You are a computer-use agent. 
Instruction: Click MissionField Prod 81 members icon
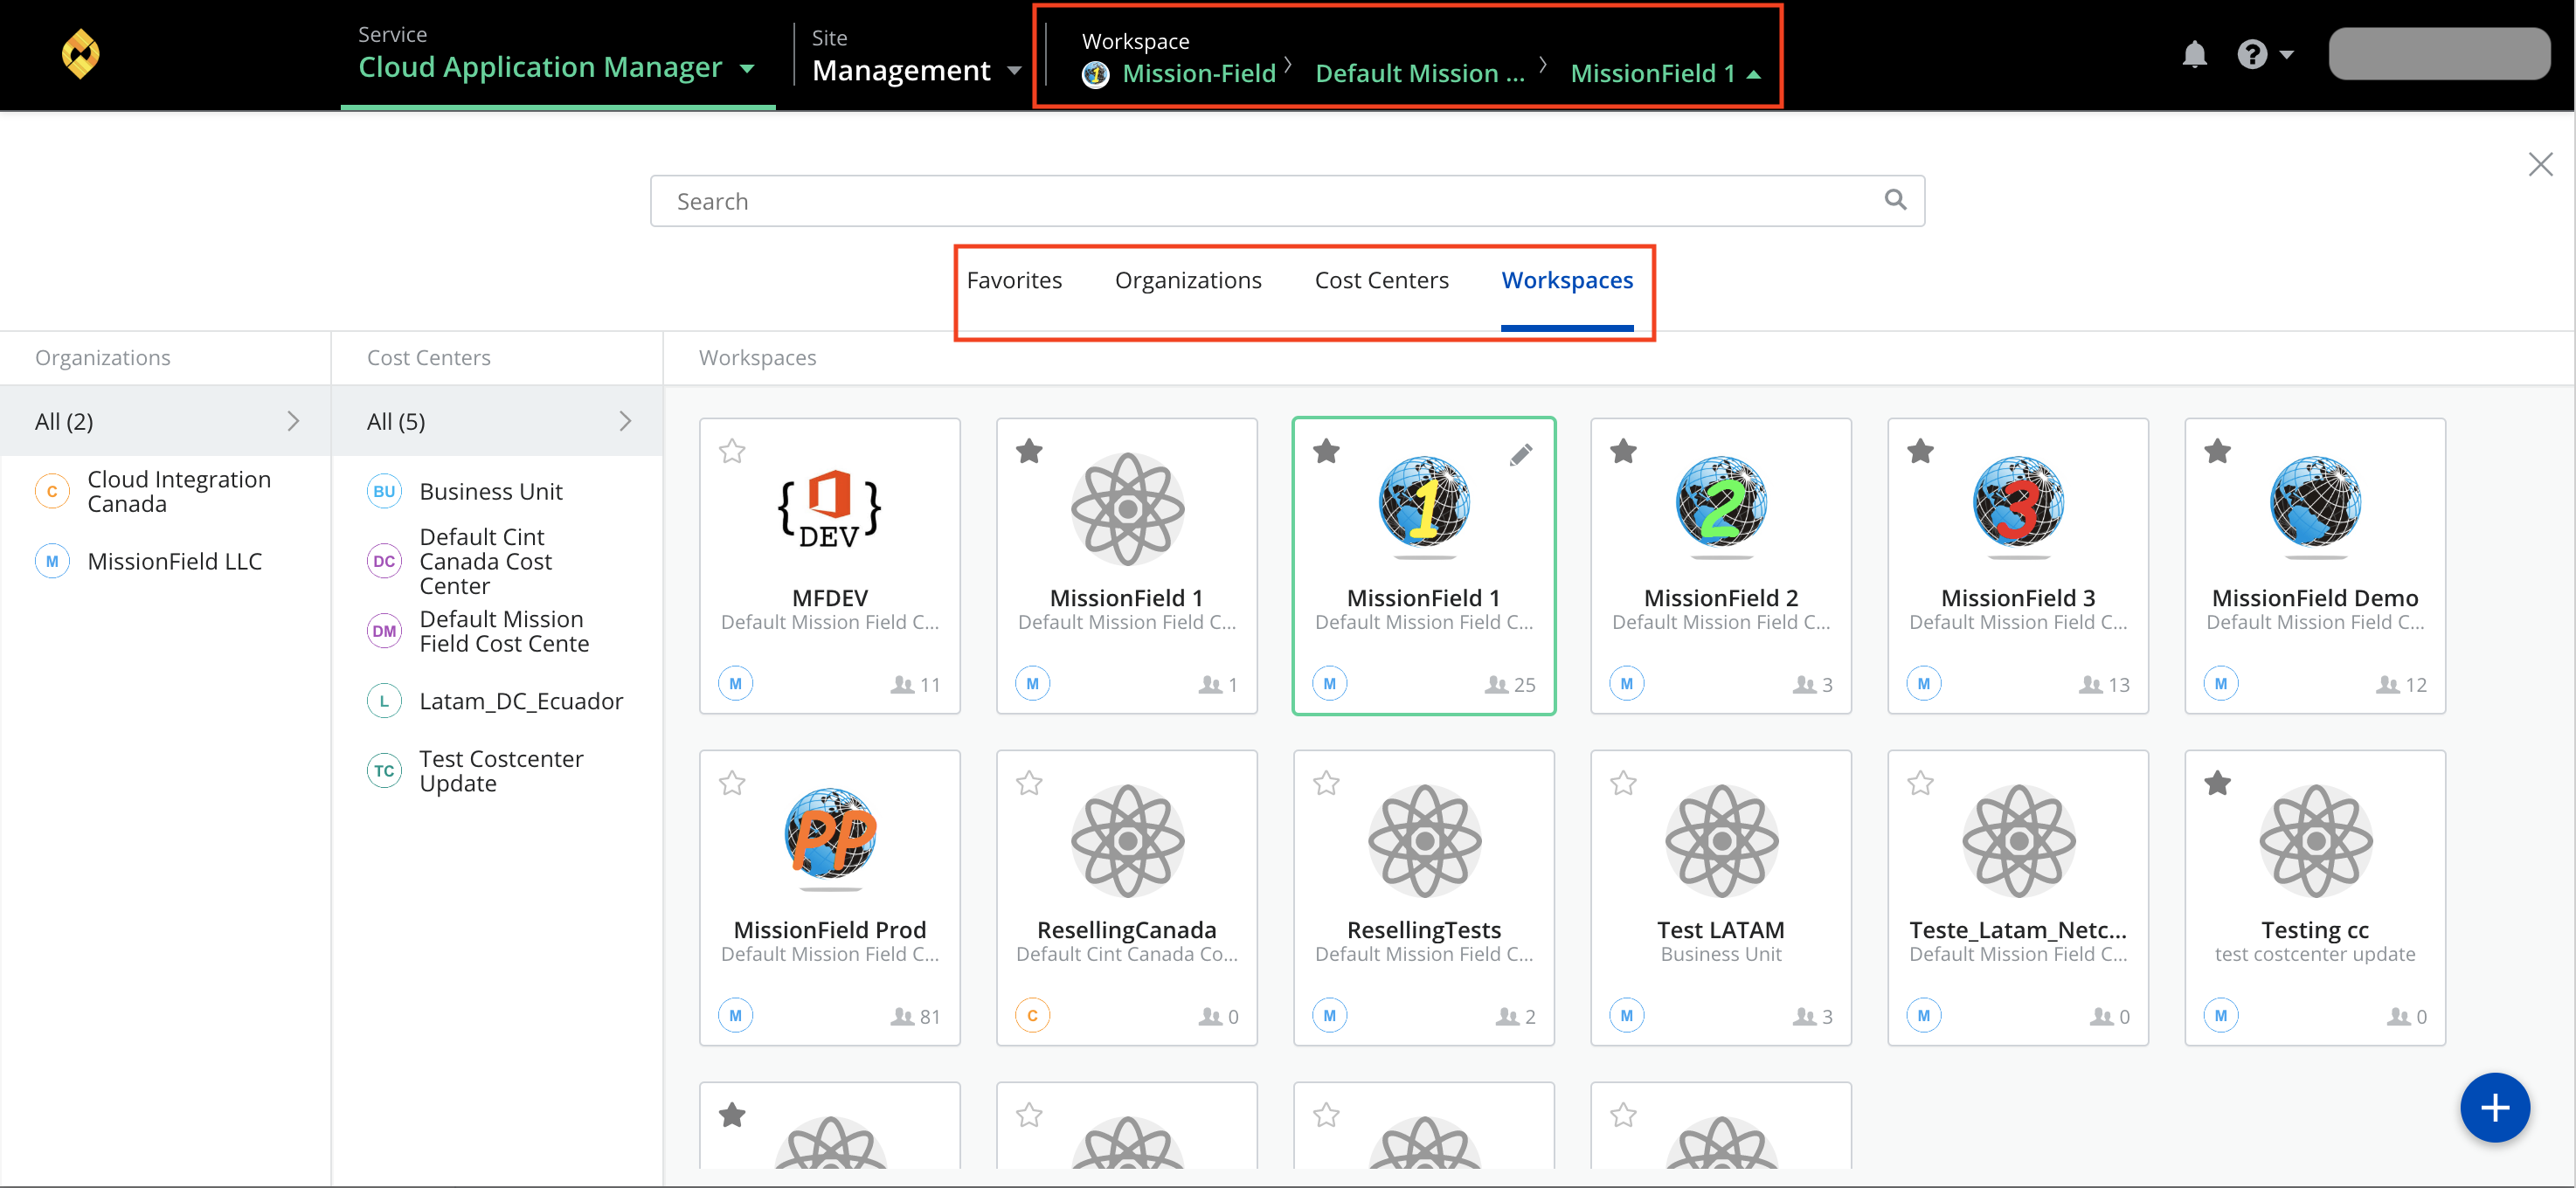tap(902, 1016)
